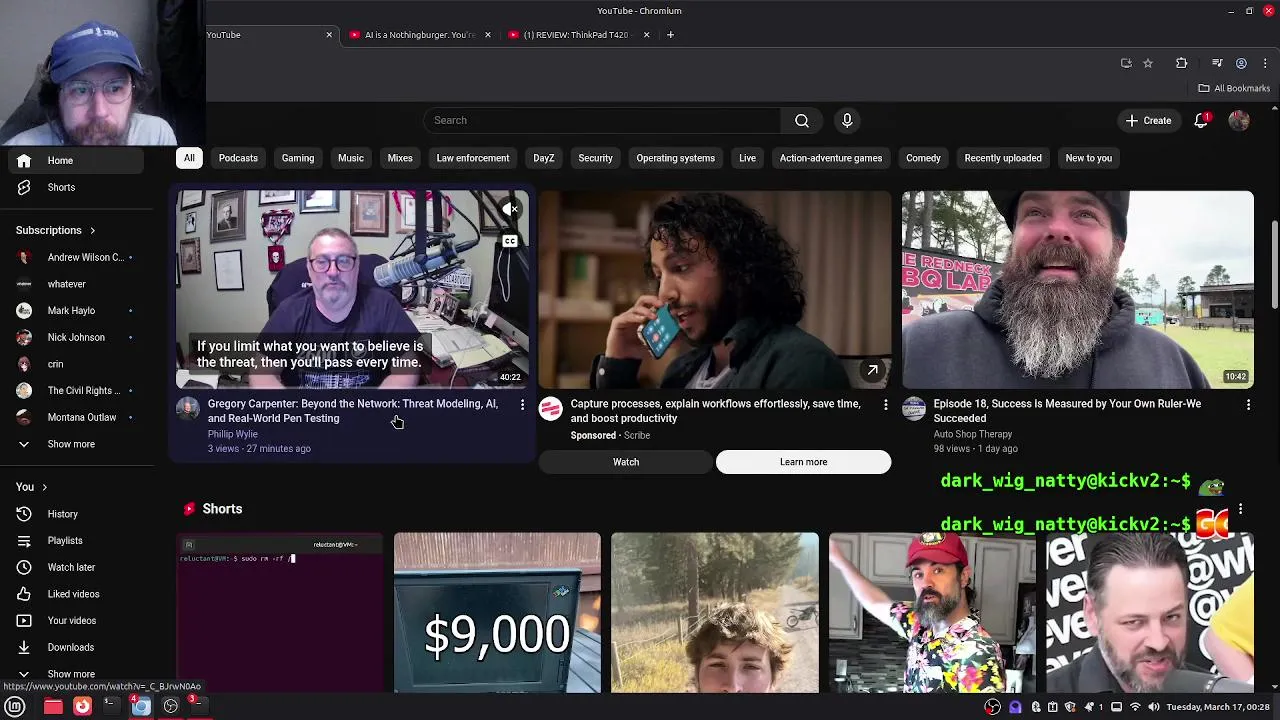
Task: Open the All Bookmarks folder
Action: [1234, 88]
